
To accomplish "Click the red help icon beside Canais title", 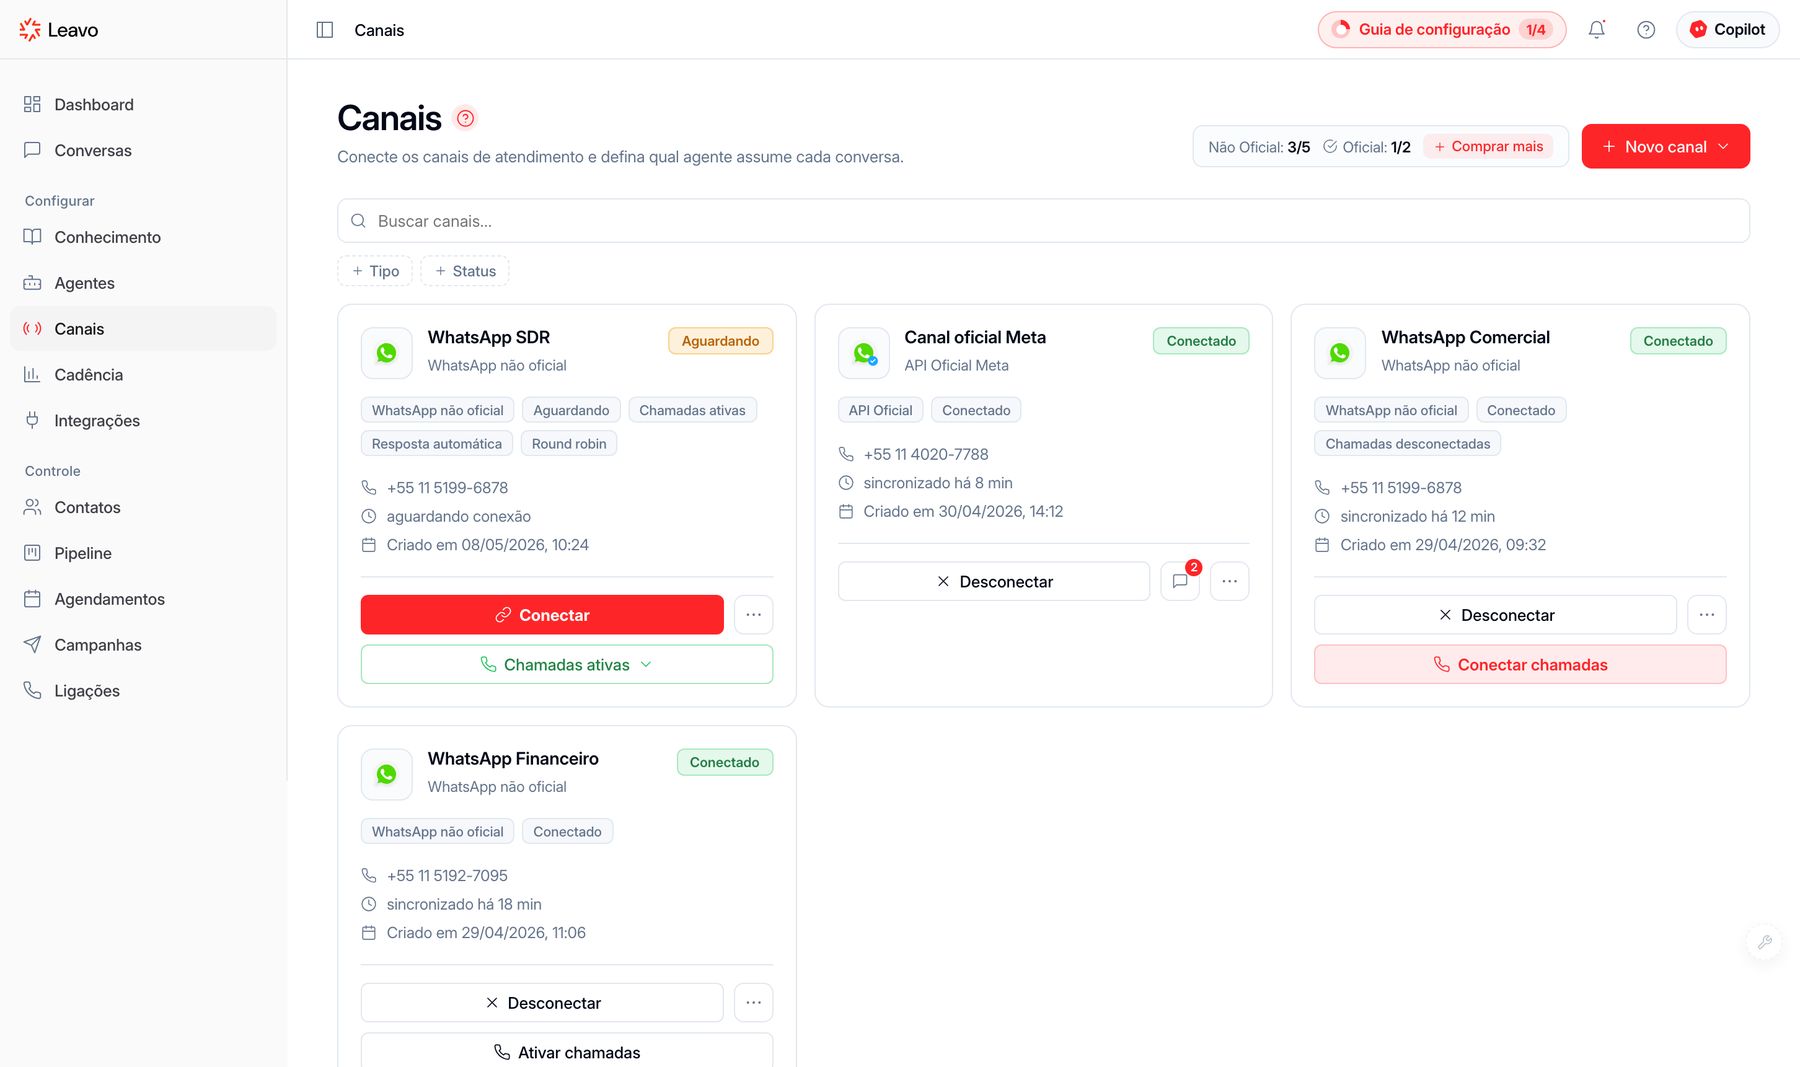I will tap(465, 118).
